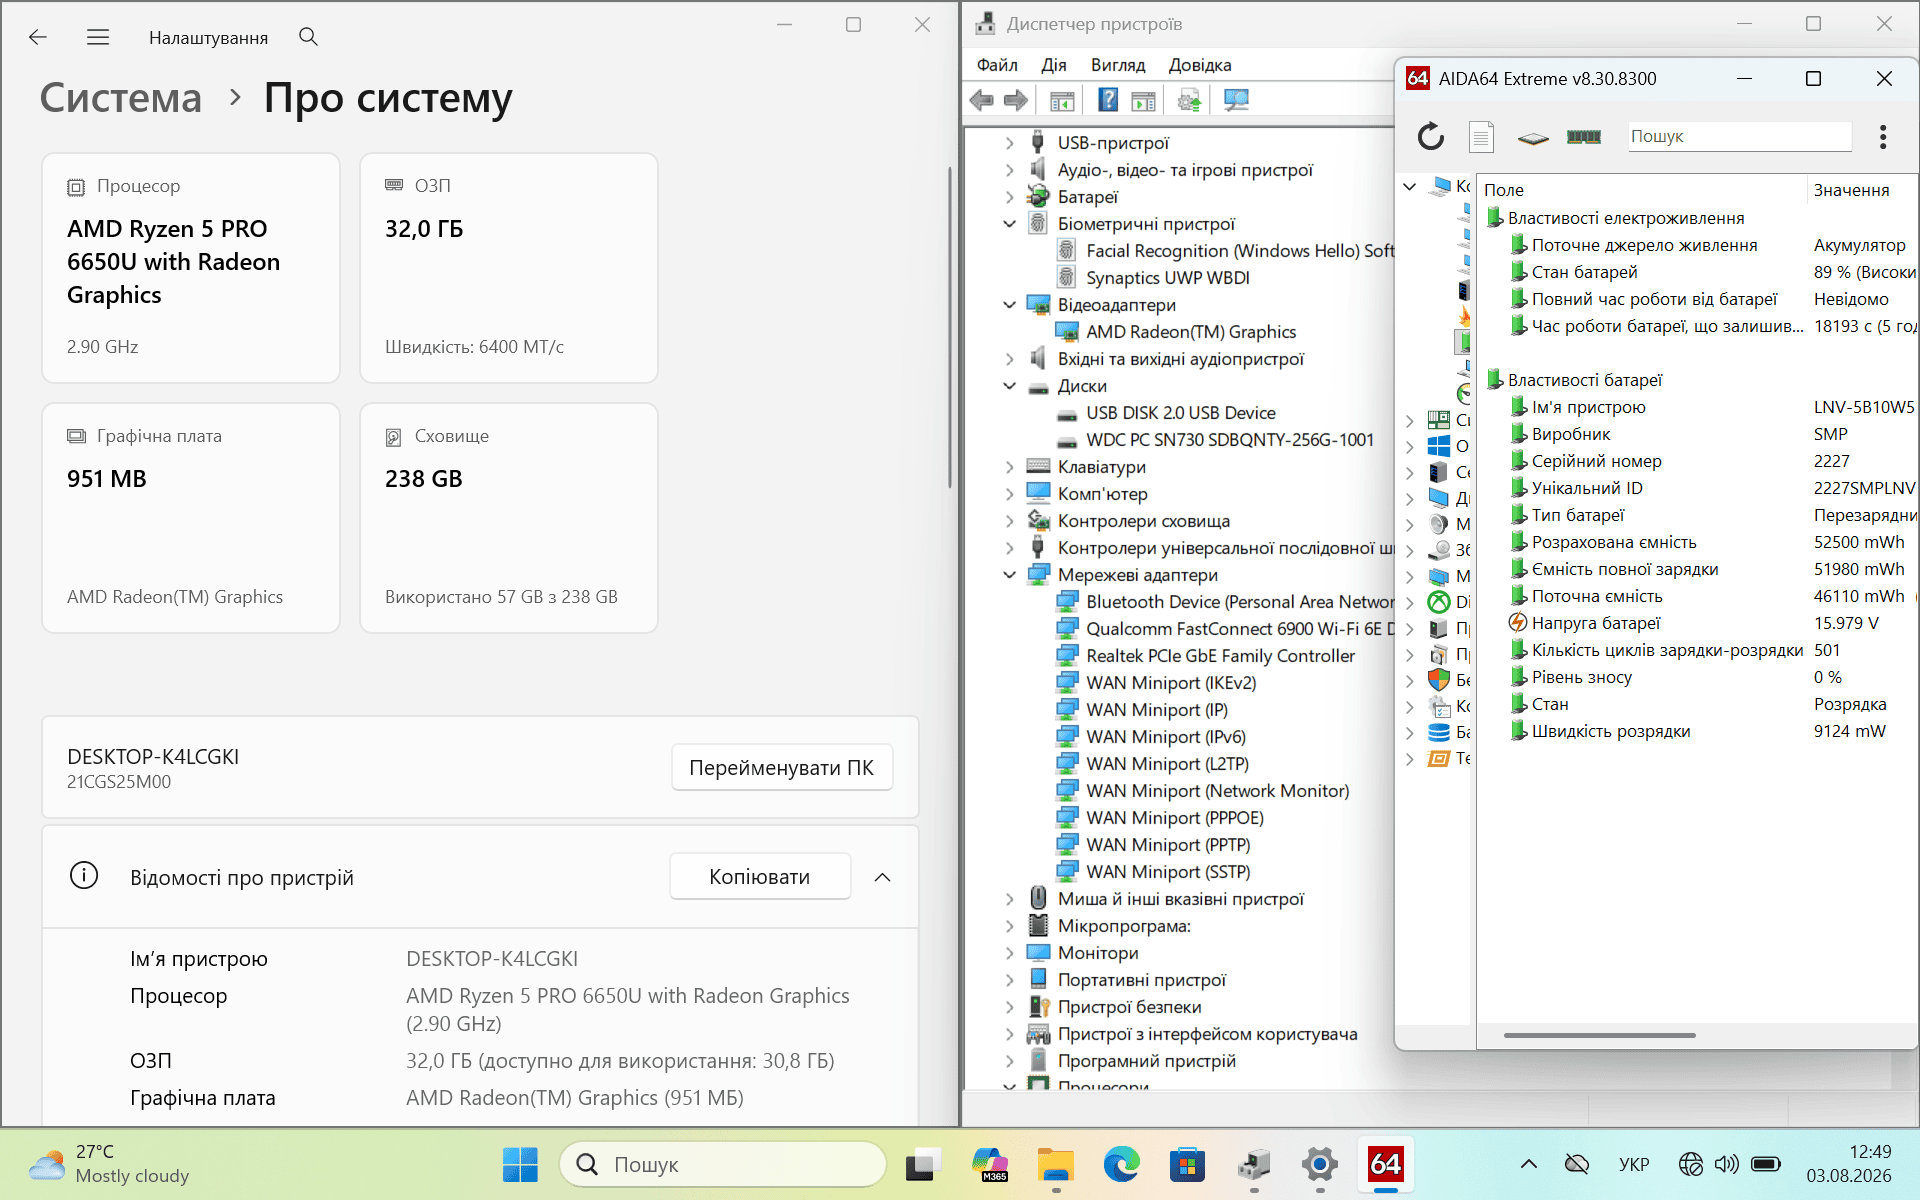Open the Дія menu in Device Manager
This screenshot has width=1920, height=1200.
(1054, 65)
